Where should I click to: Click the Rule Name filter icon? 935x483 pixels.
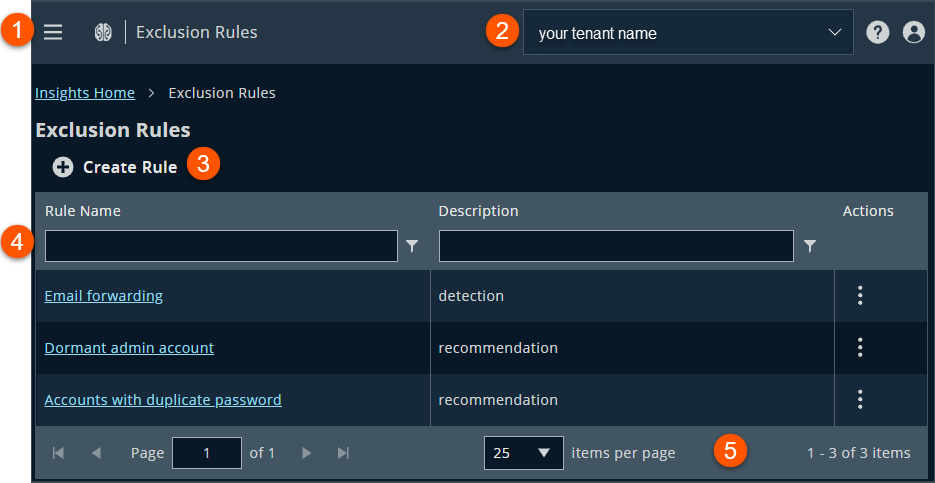click(413, 246)
